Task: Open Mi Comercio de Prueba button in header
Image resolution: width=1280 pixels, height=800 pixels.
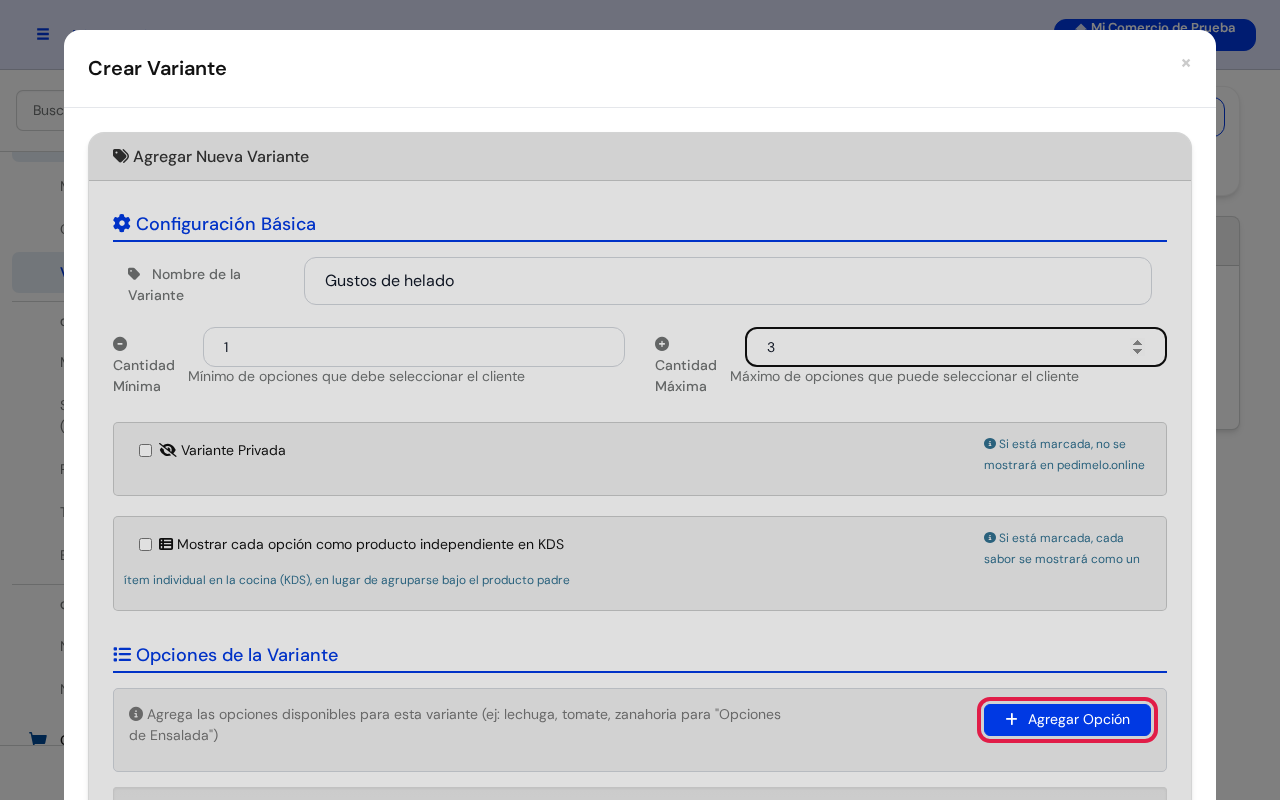Action: point(1155,34)
